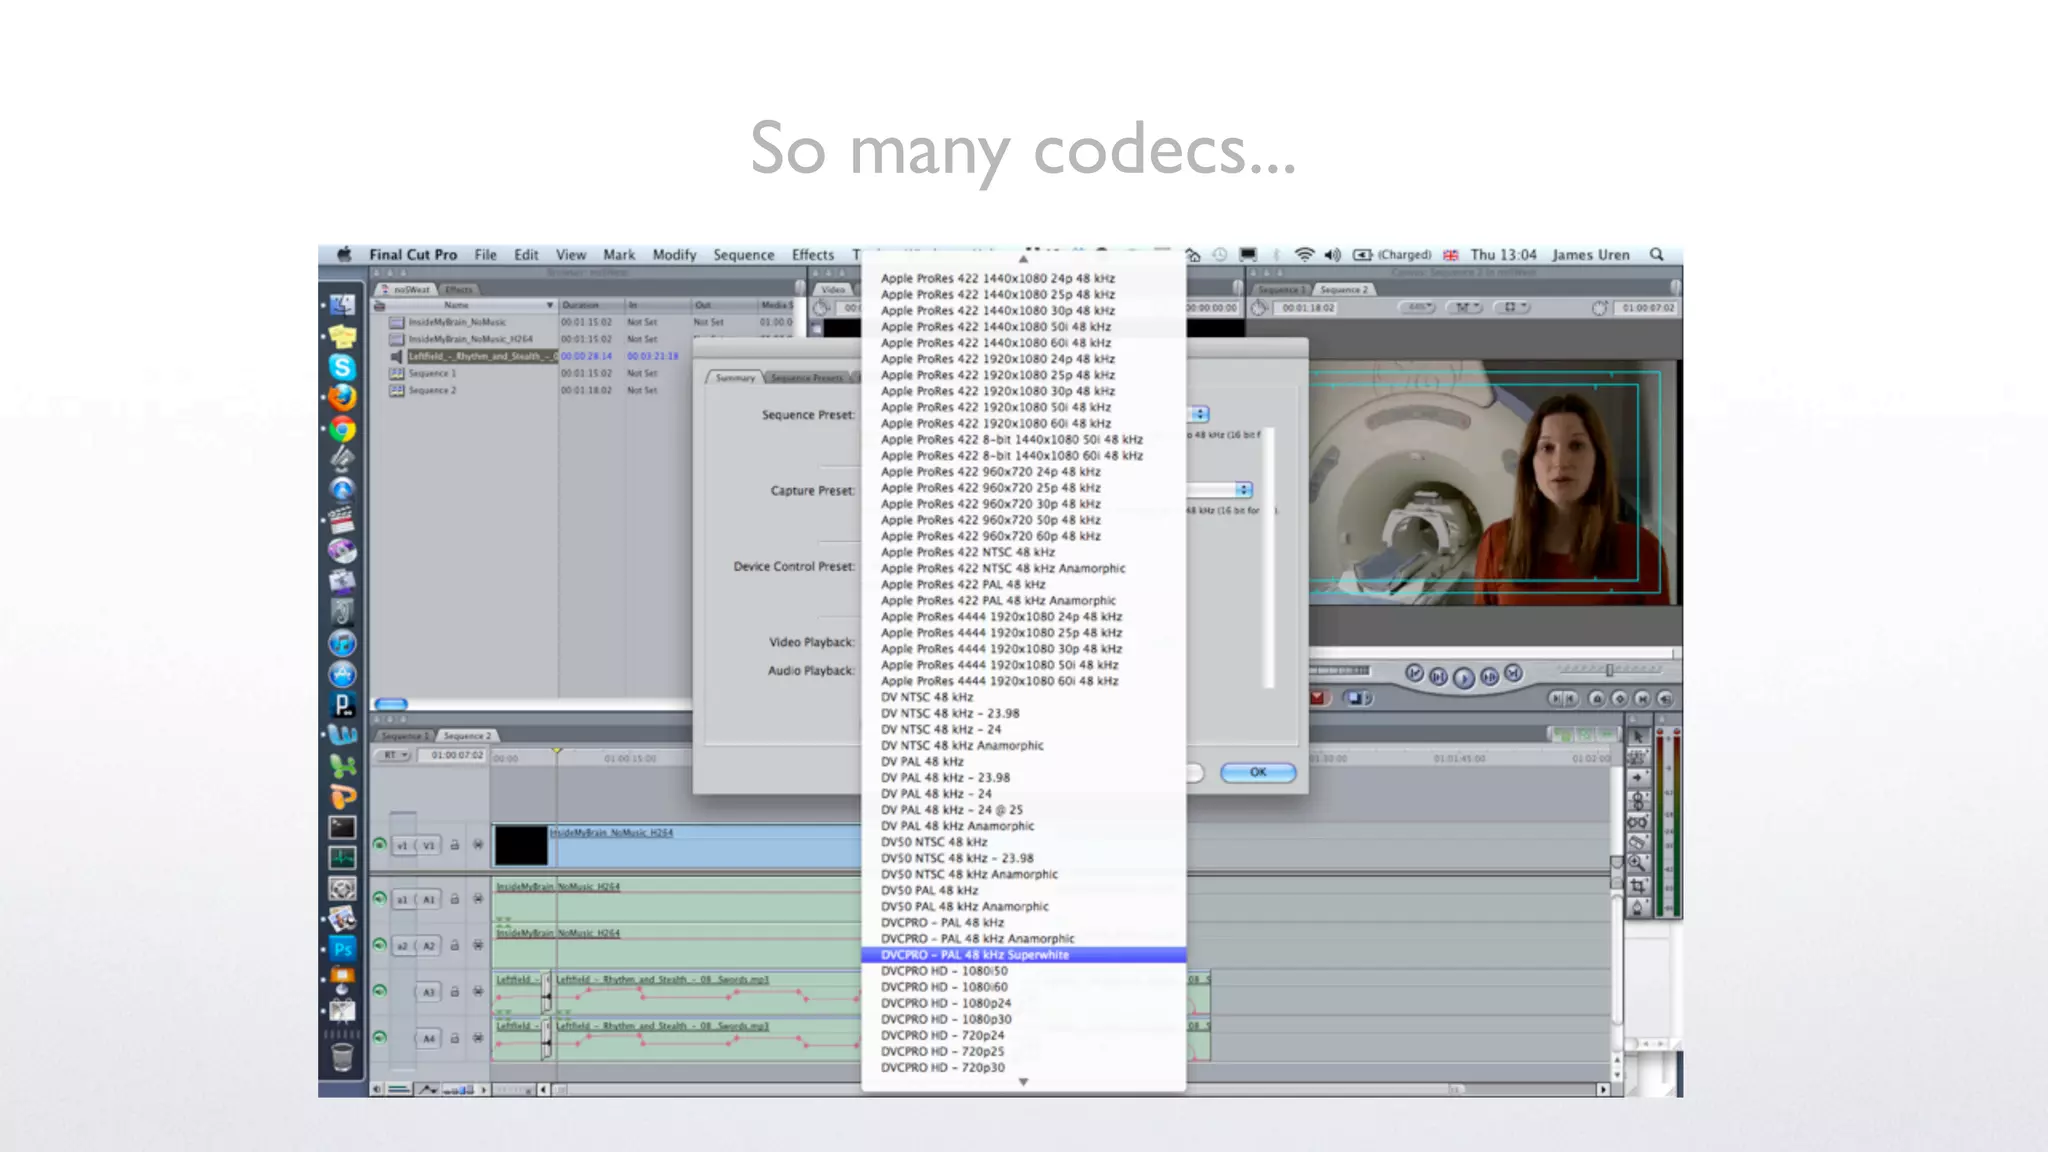Open Photoshop from the Dock

(x=342, y=948)
